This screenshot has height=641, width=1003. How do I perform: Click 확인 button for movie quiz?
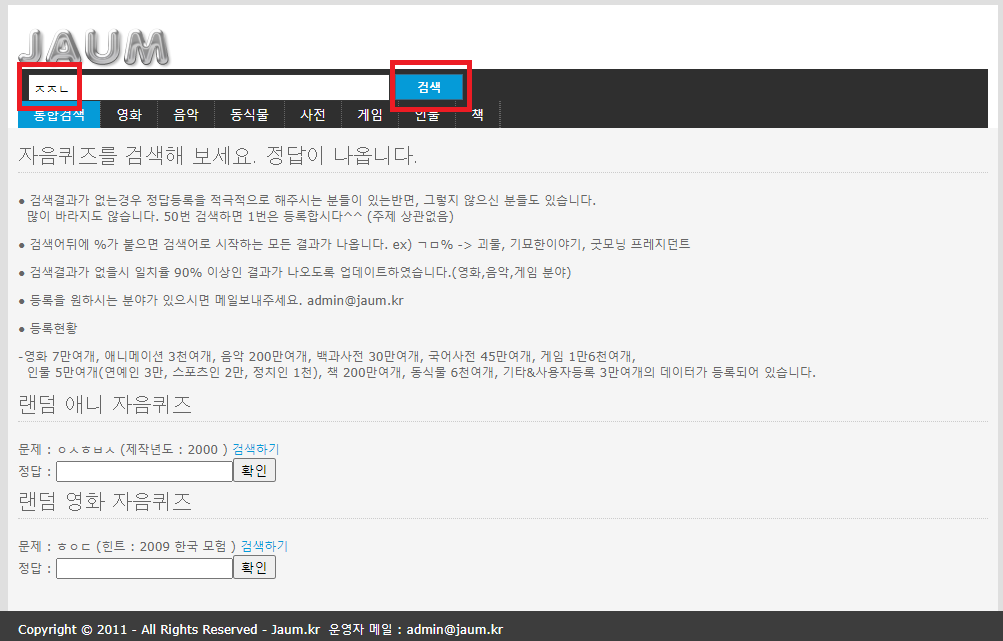coord(254,567)
